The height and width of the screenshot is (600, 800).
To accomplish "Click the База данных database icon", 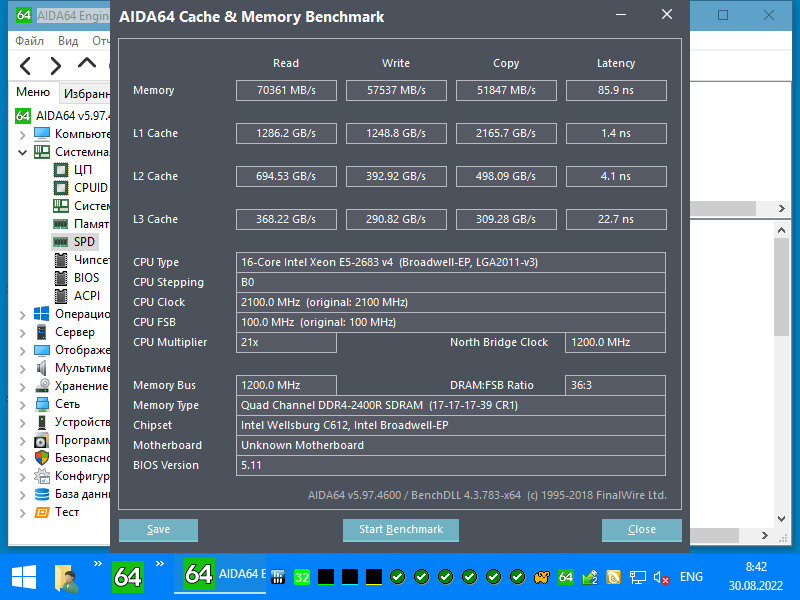I will coord(42,494).
